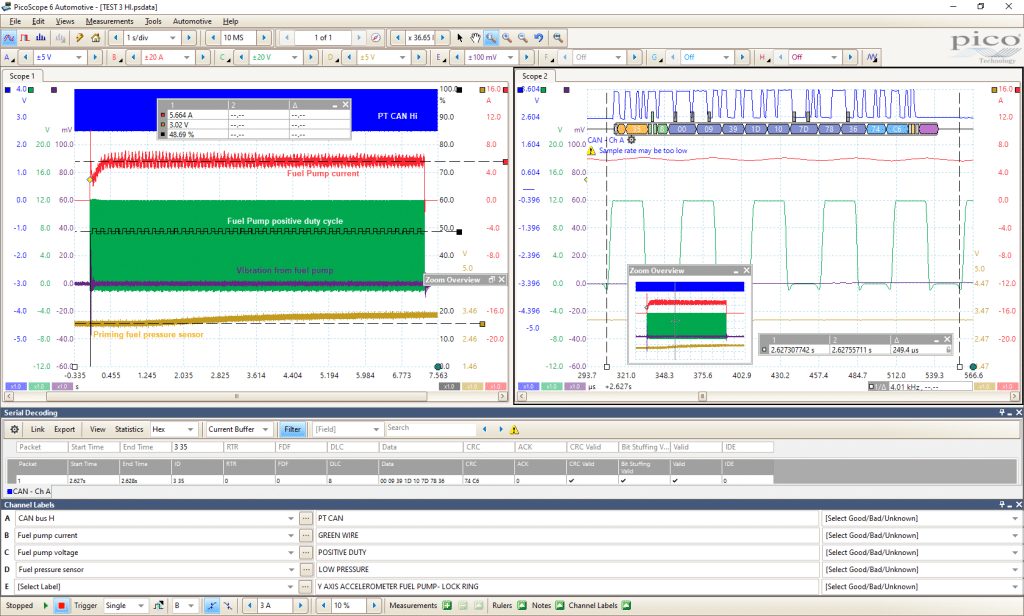Add a measurement with plus icon
The height and width of the screenshot is (616, 1024).
tap(447, 606)
